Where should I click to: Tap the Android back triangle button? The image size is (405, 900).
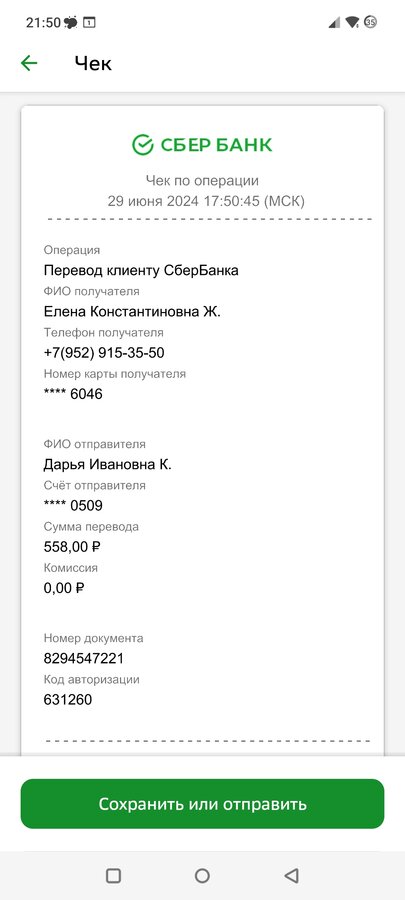291,875
